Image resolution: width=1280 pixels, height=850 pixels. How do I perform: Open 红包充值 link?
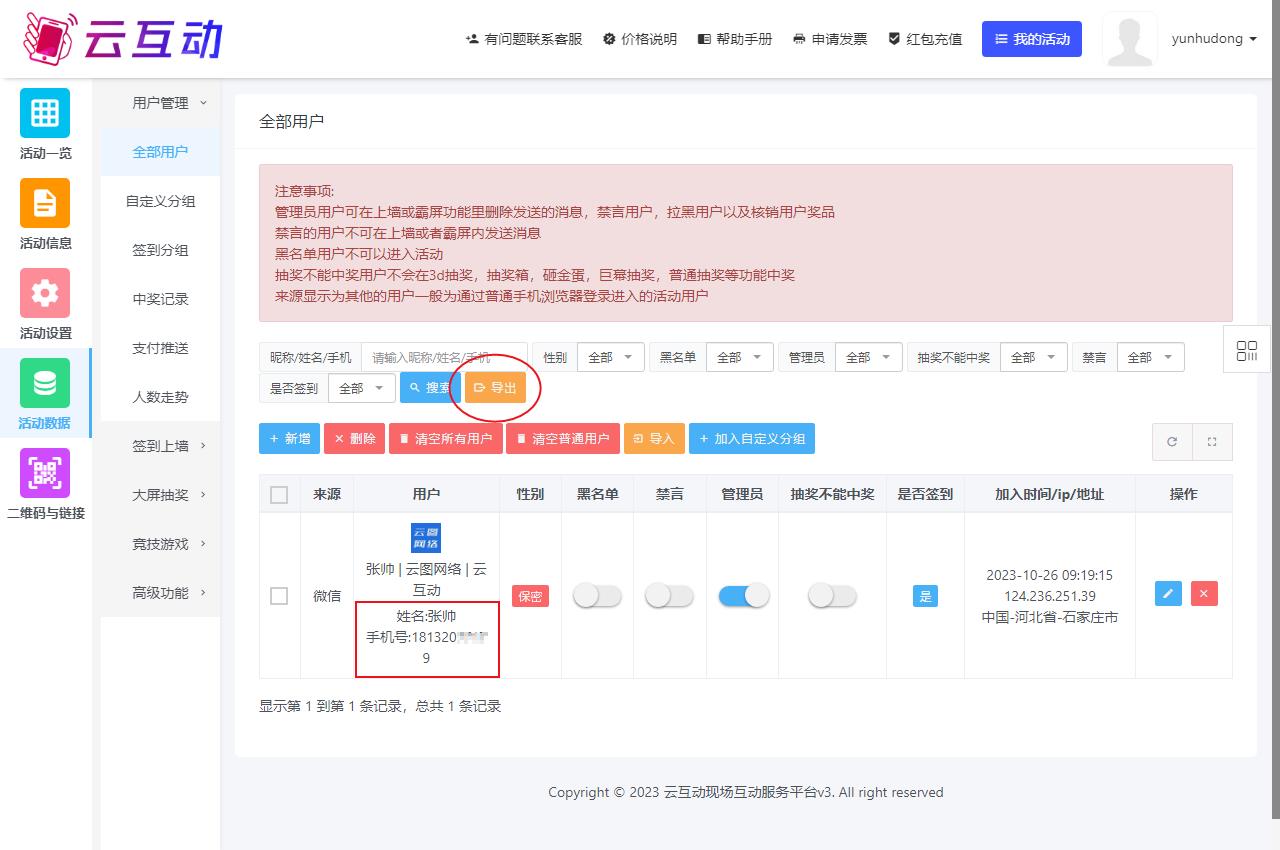click(x=925, y=39)
